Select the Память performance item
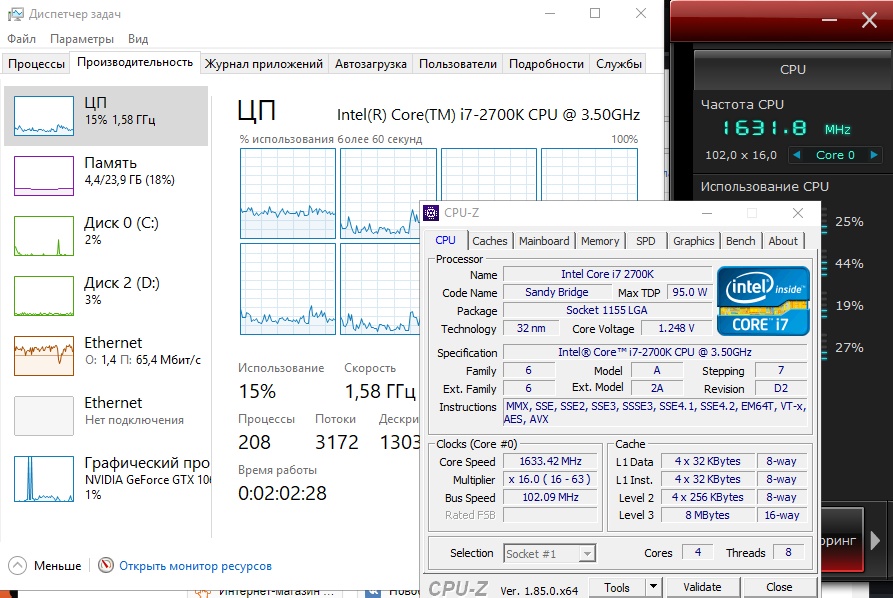The width and height of the screenshot is (893, 598). click(106, 176)
